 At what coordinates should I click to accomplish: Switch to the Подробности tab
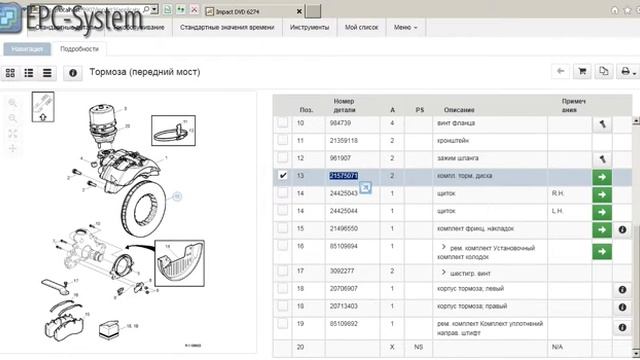(80, 49)
